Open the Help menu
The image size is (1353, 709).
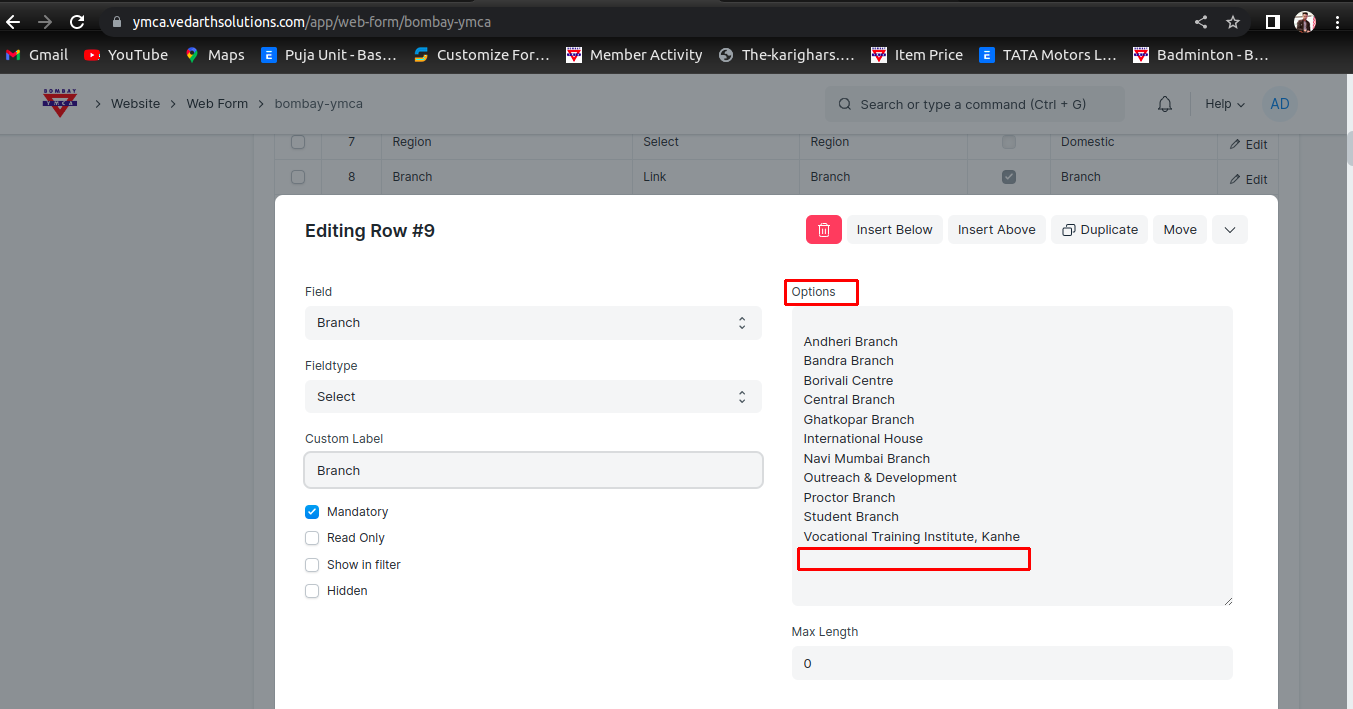click(x=1224, y=104)
